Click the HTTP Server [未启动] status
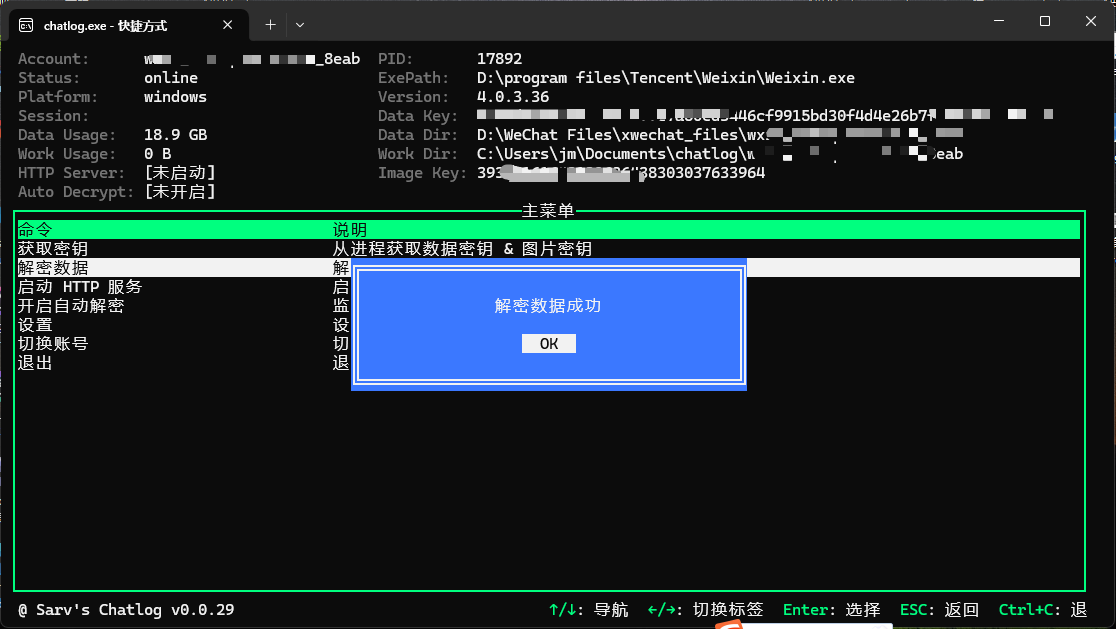Screen dimensions: 1116x629 pos(180,173)
